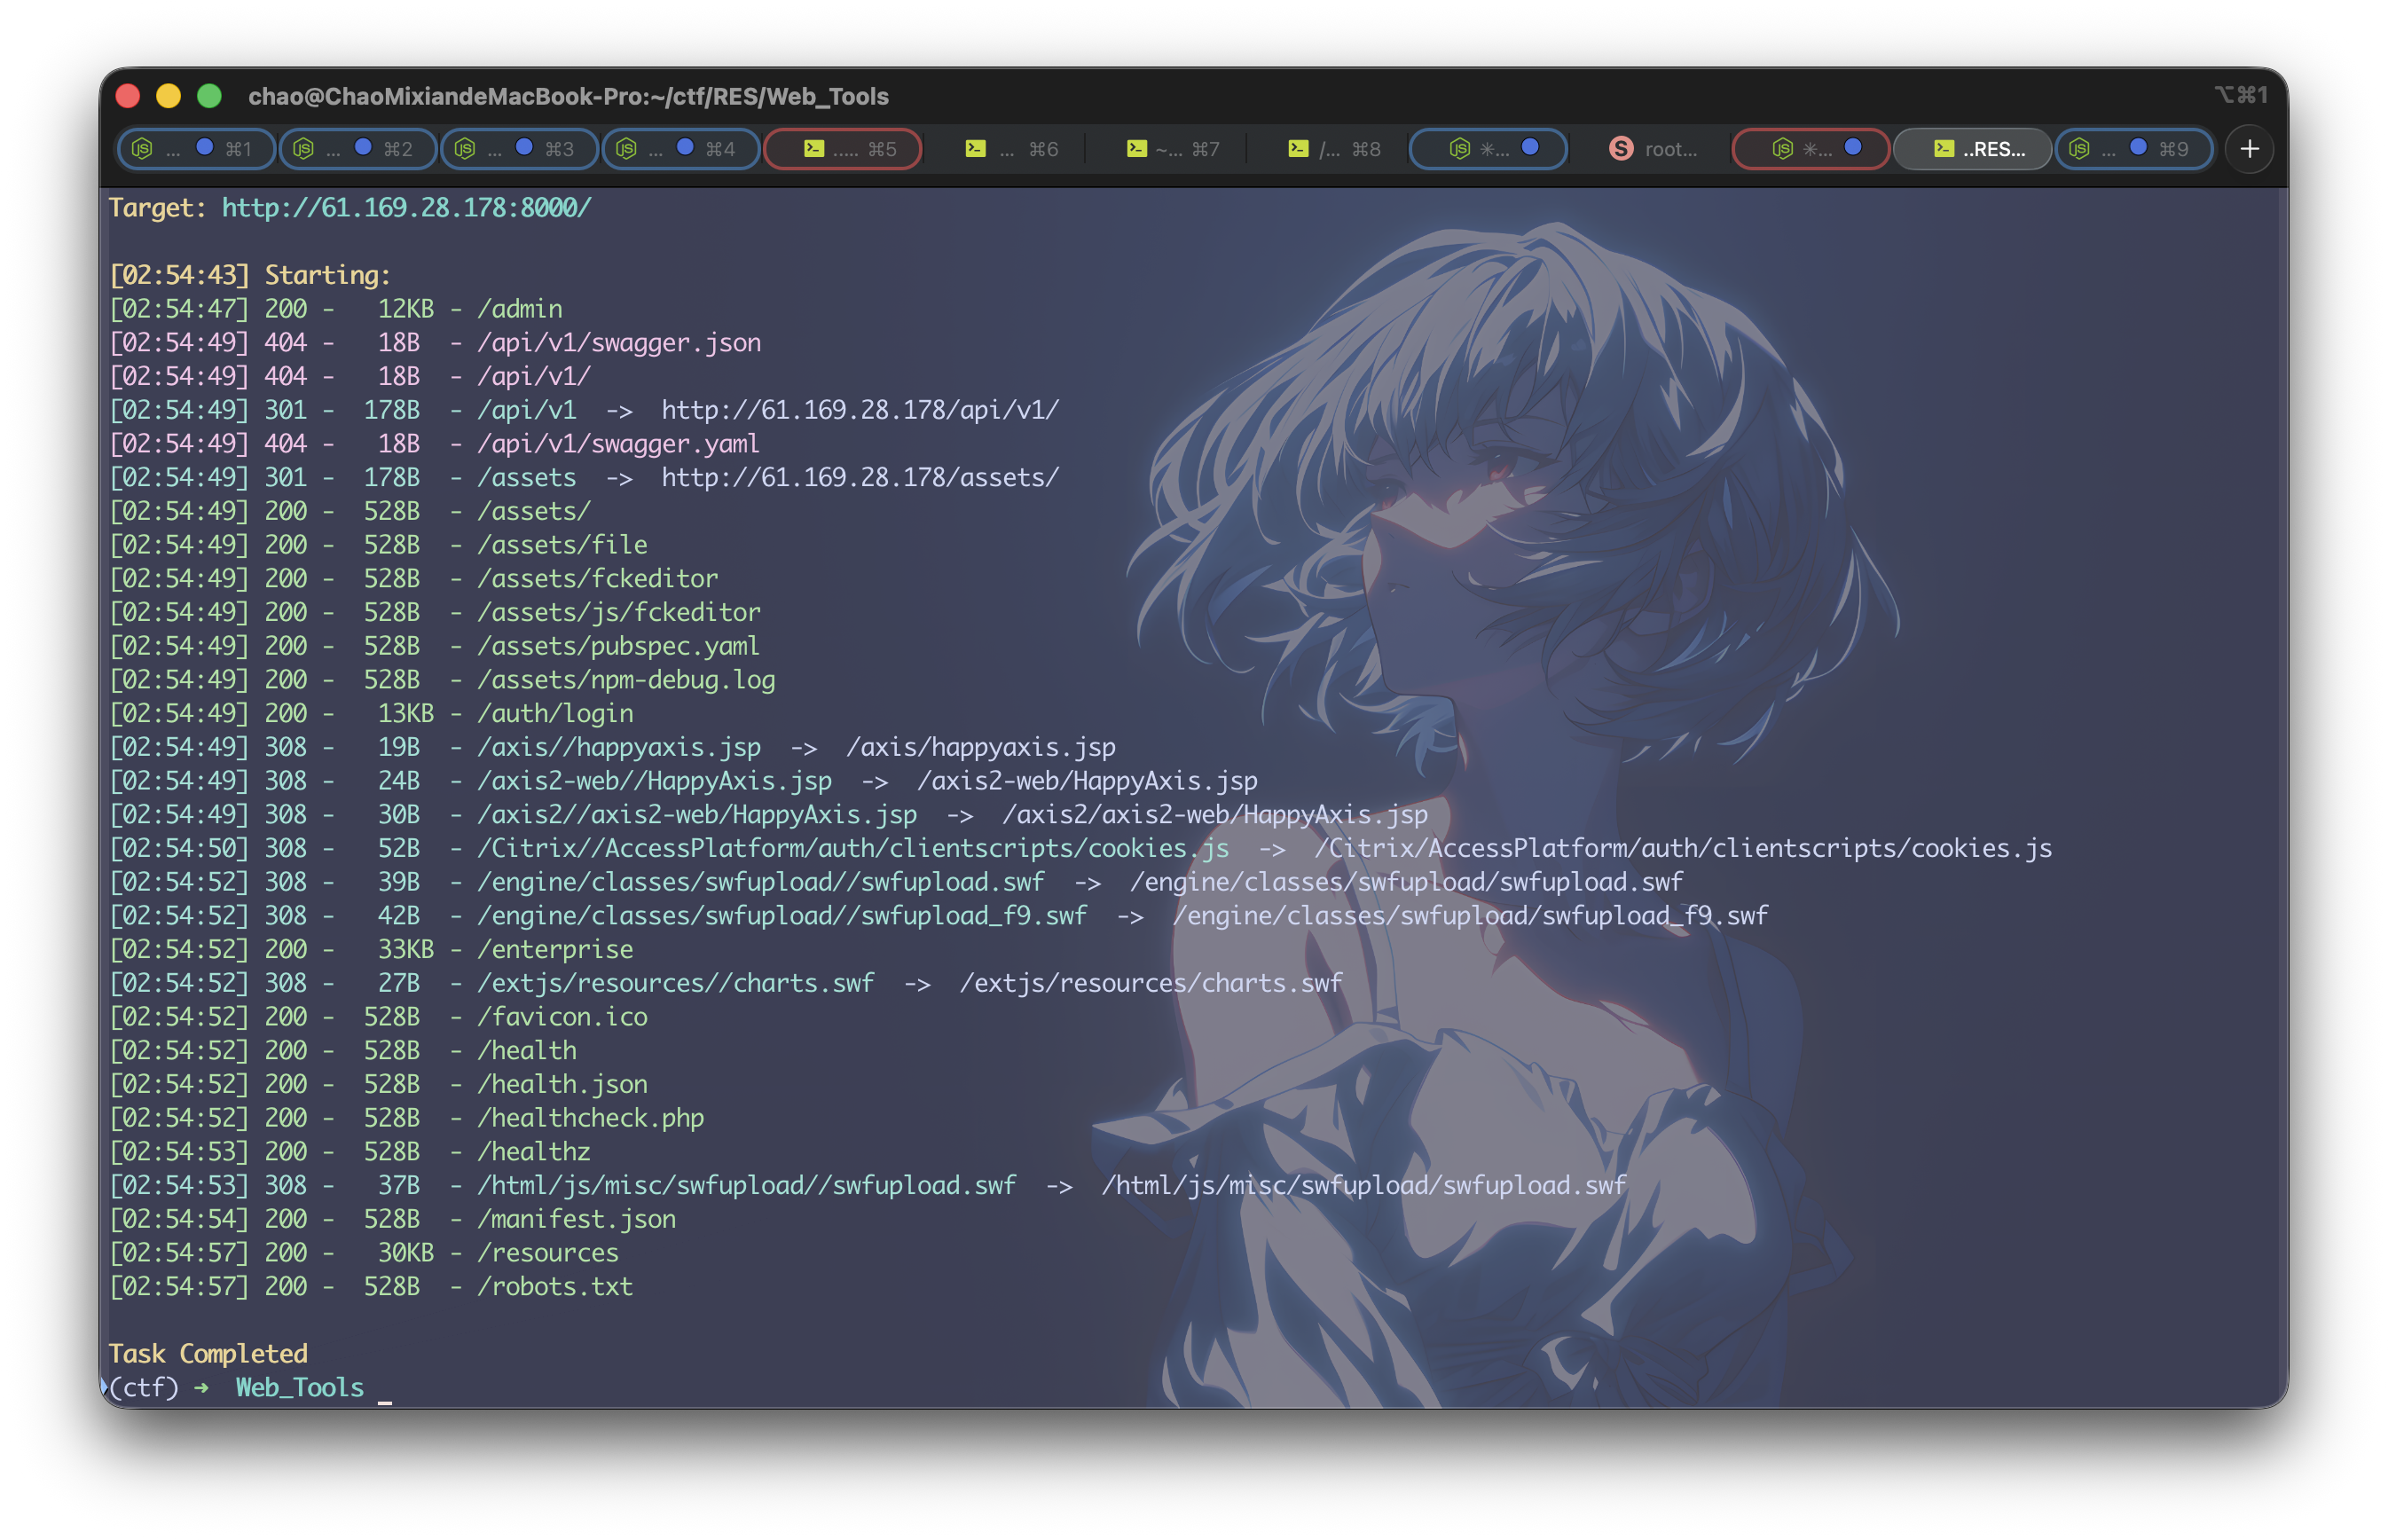This screenshot has width=2388, height=1540.
Task: Click the /robots.txt path in output
Action: pyautogui.click(x=555, y=1286)
